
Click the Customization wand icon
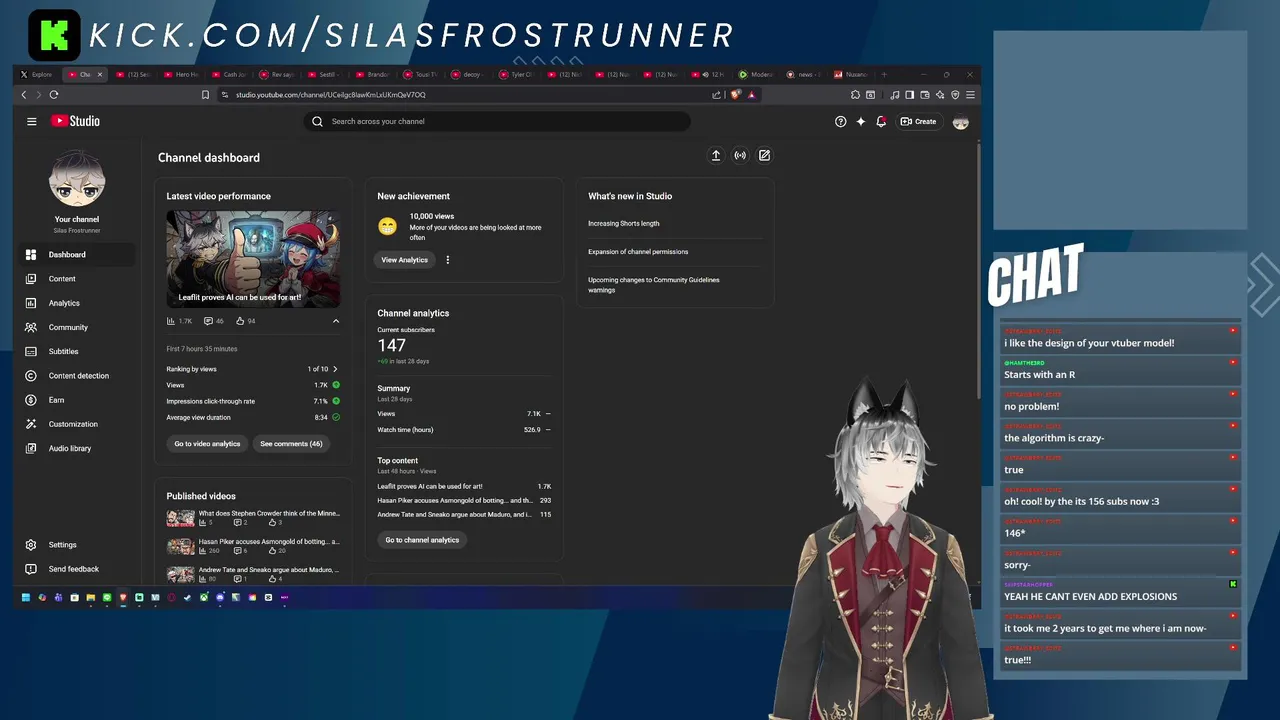tap(31, 424)
